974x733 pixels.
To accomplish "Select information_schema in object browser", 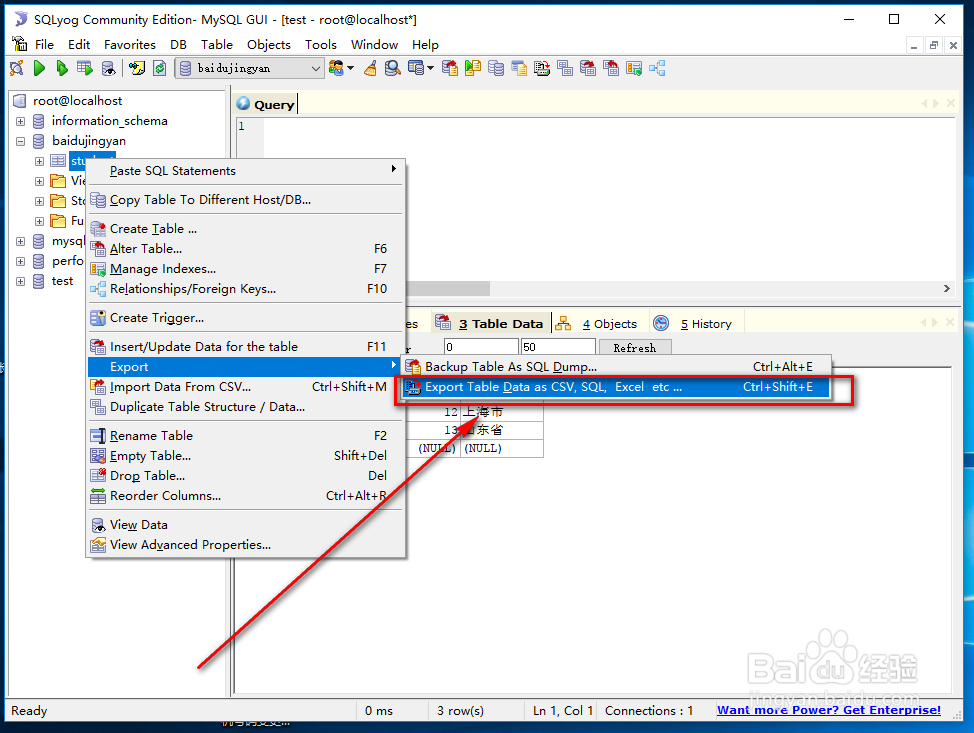I will tap(109, 121).
